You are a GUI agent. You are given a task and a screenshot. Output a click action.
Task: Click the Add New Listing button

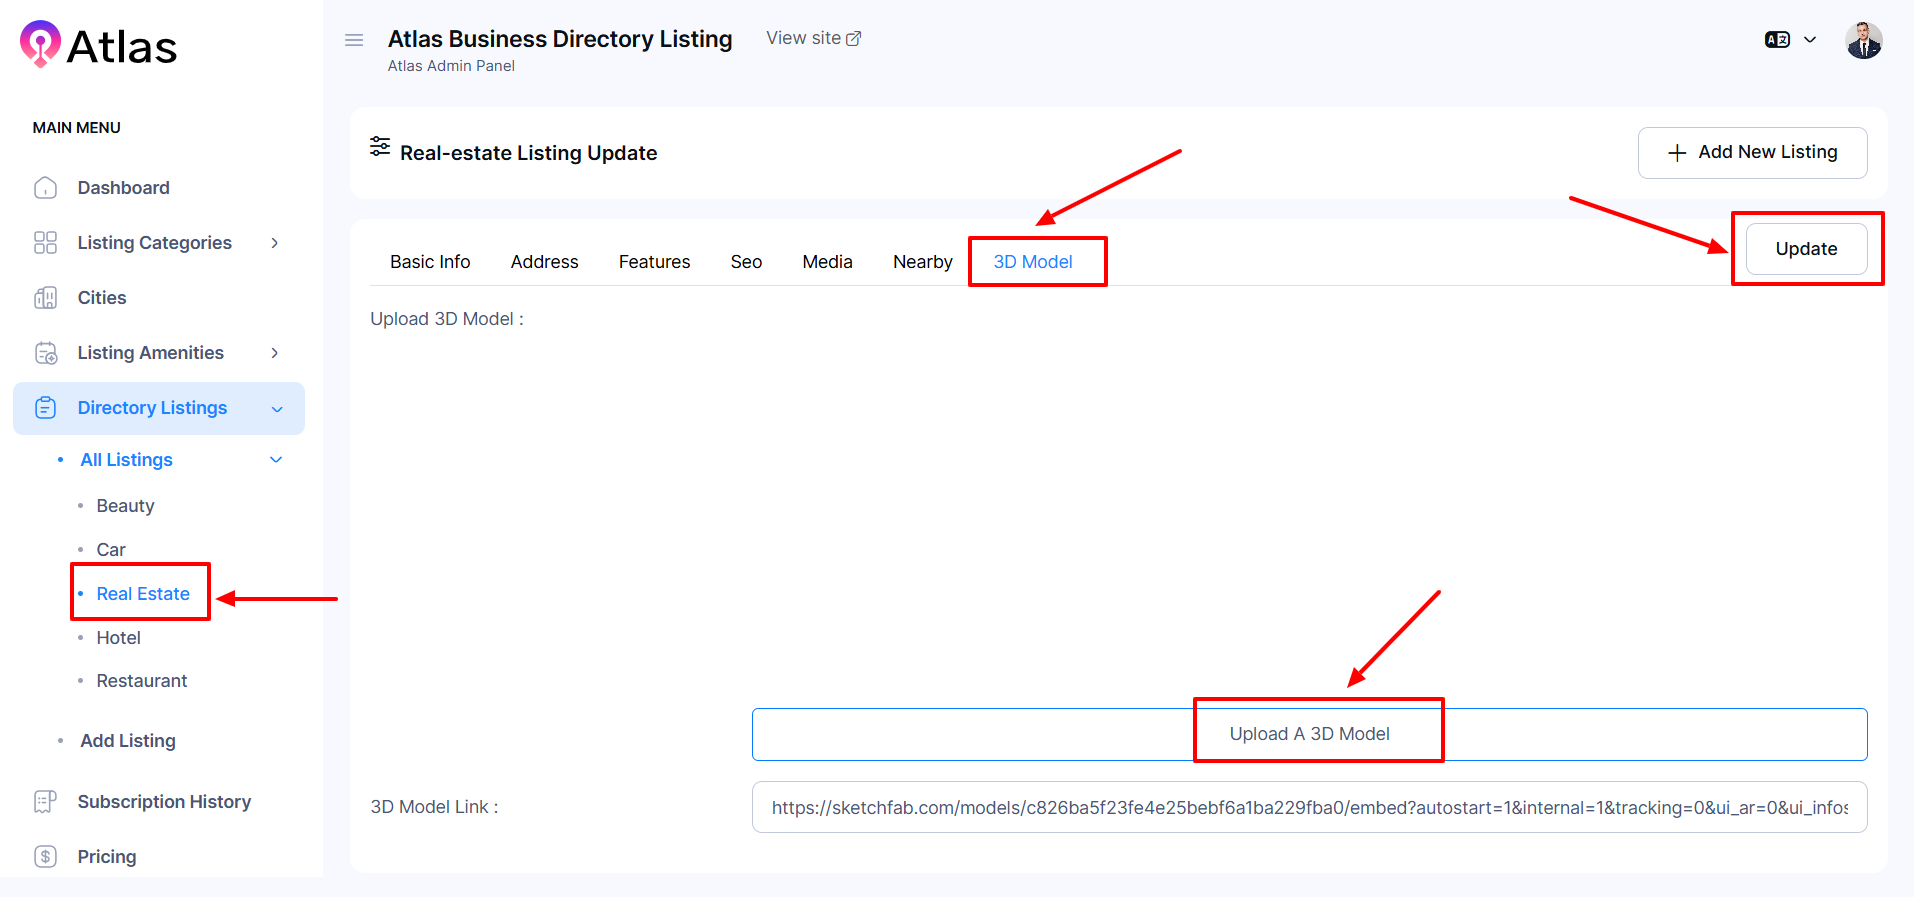point(1752,153)
